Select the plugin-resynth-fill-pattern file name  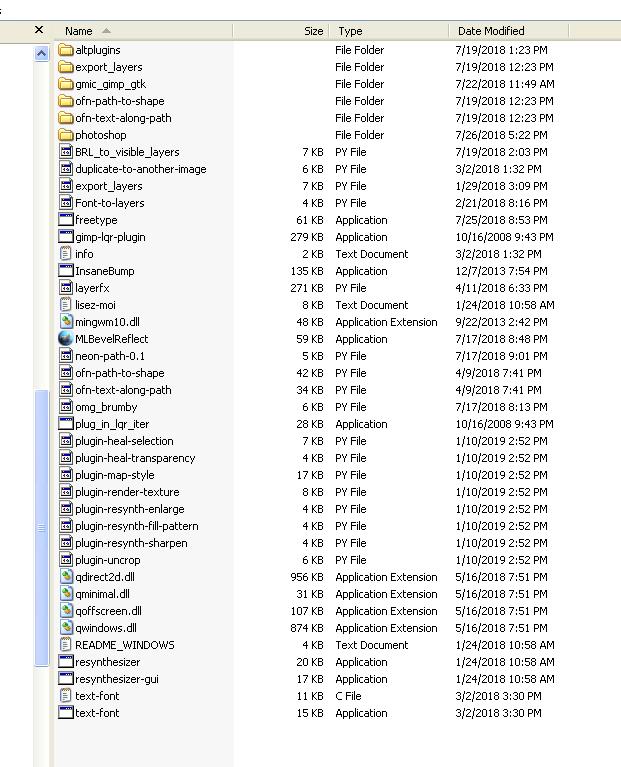137,526
